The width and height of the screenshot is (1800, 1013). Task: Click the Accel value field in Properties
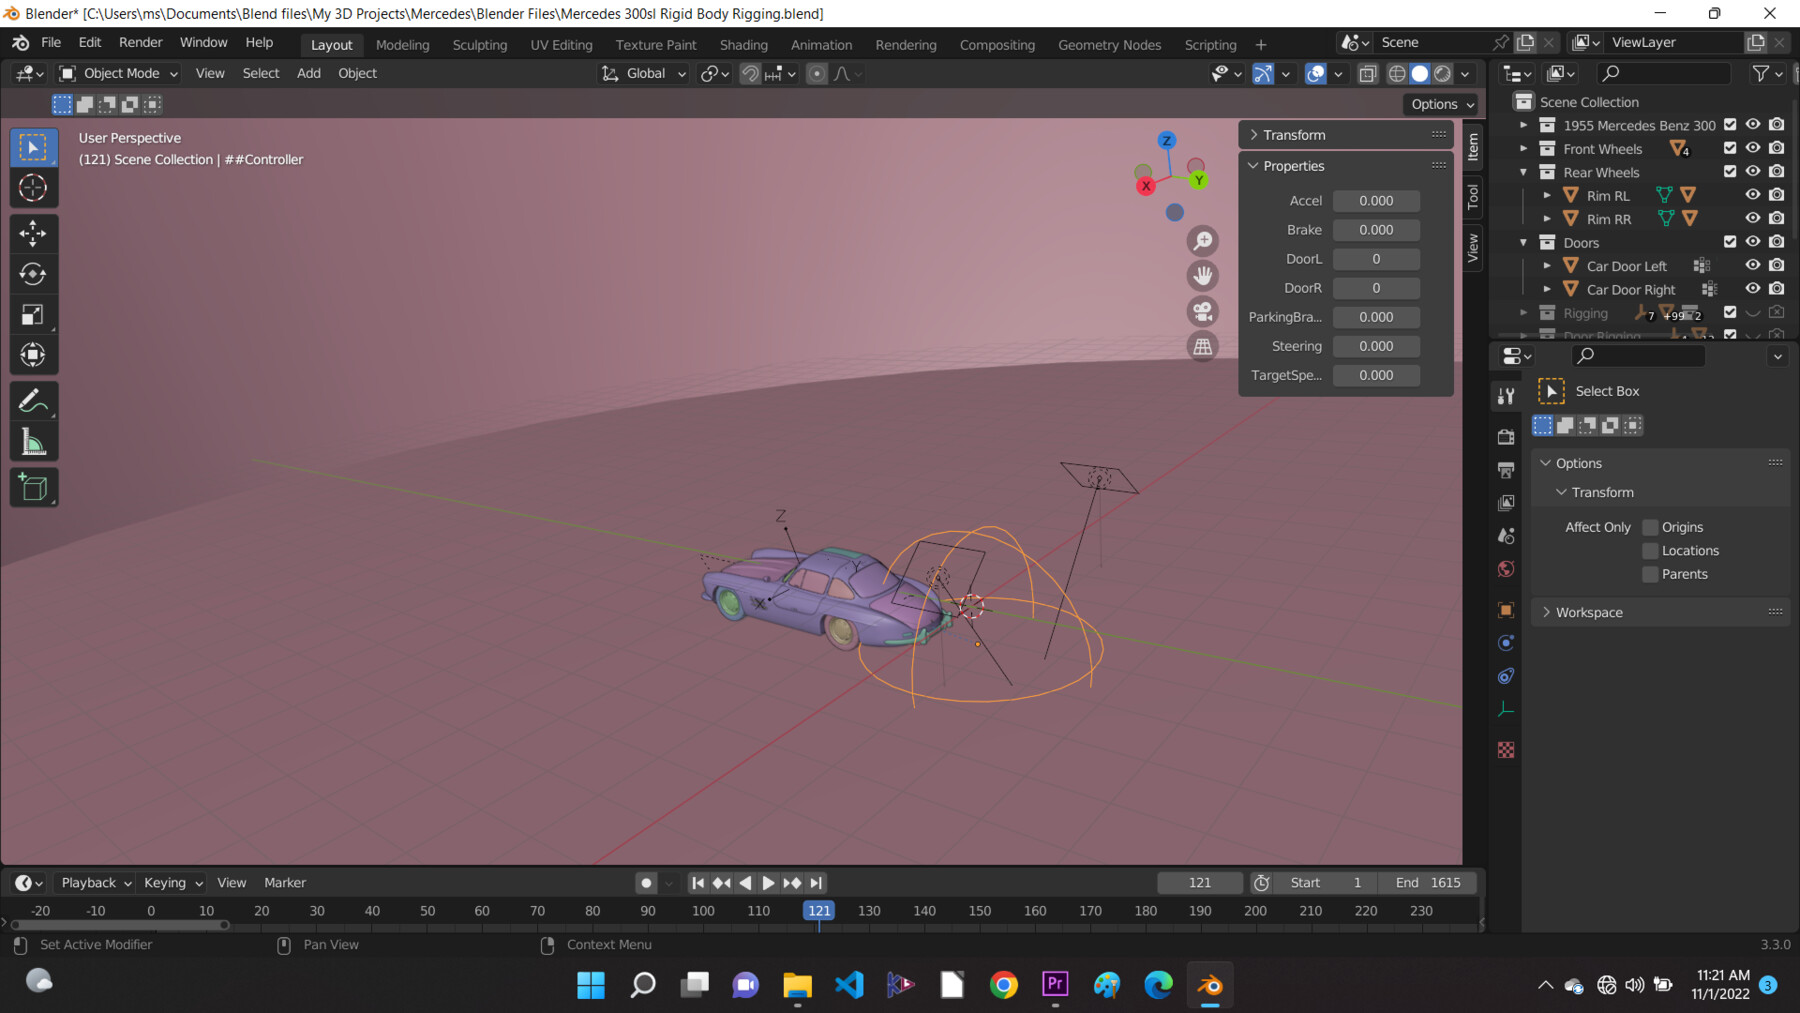1376,200
